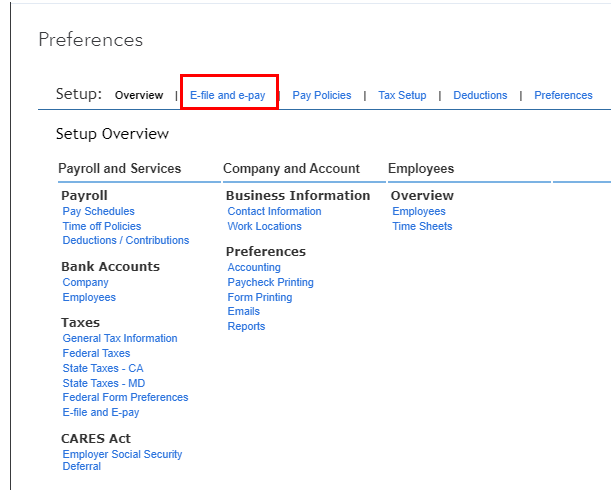The height and width of the screenshot is (494, 611).
Task: Open the Pay Policies tab
Action: 322,96
